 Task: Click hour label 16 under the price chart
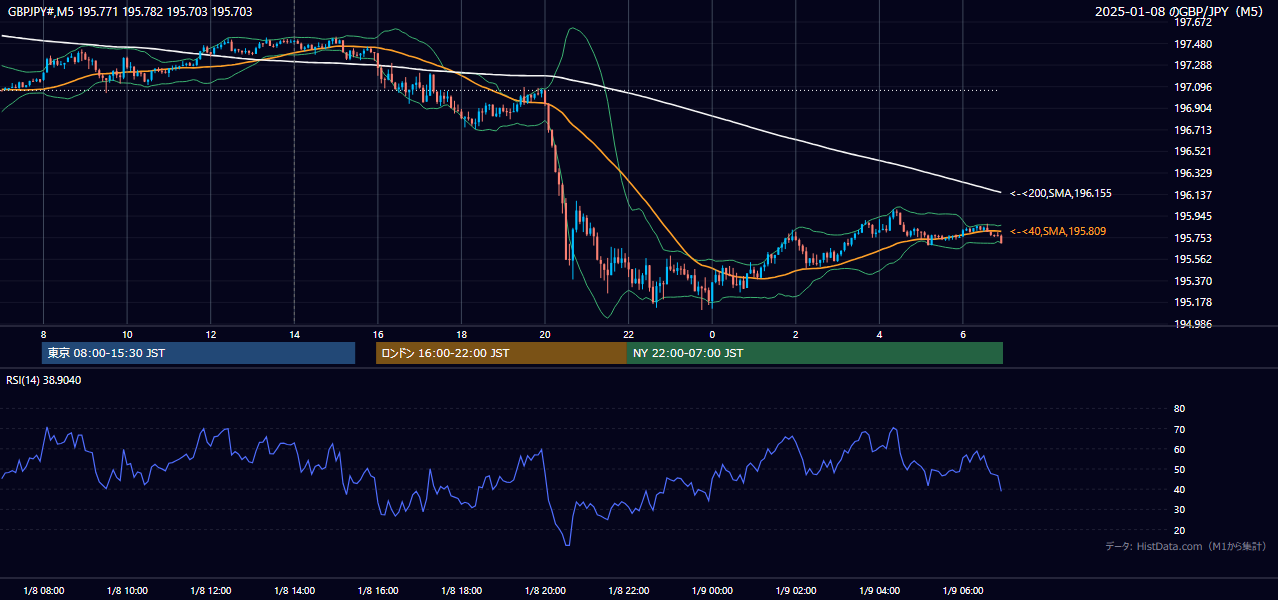(378, 334)
